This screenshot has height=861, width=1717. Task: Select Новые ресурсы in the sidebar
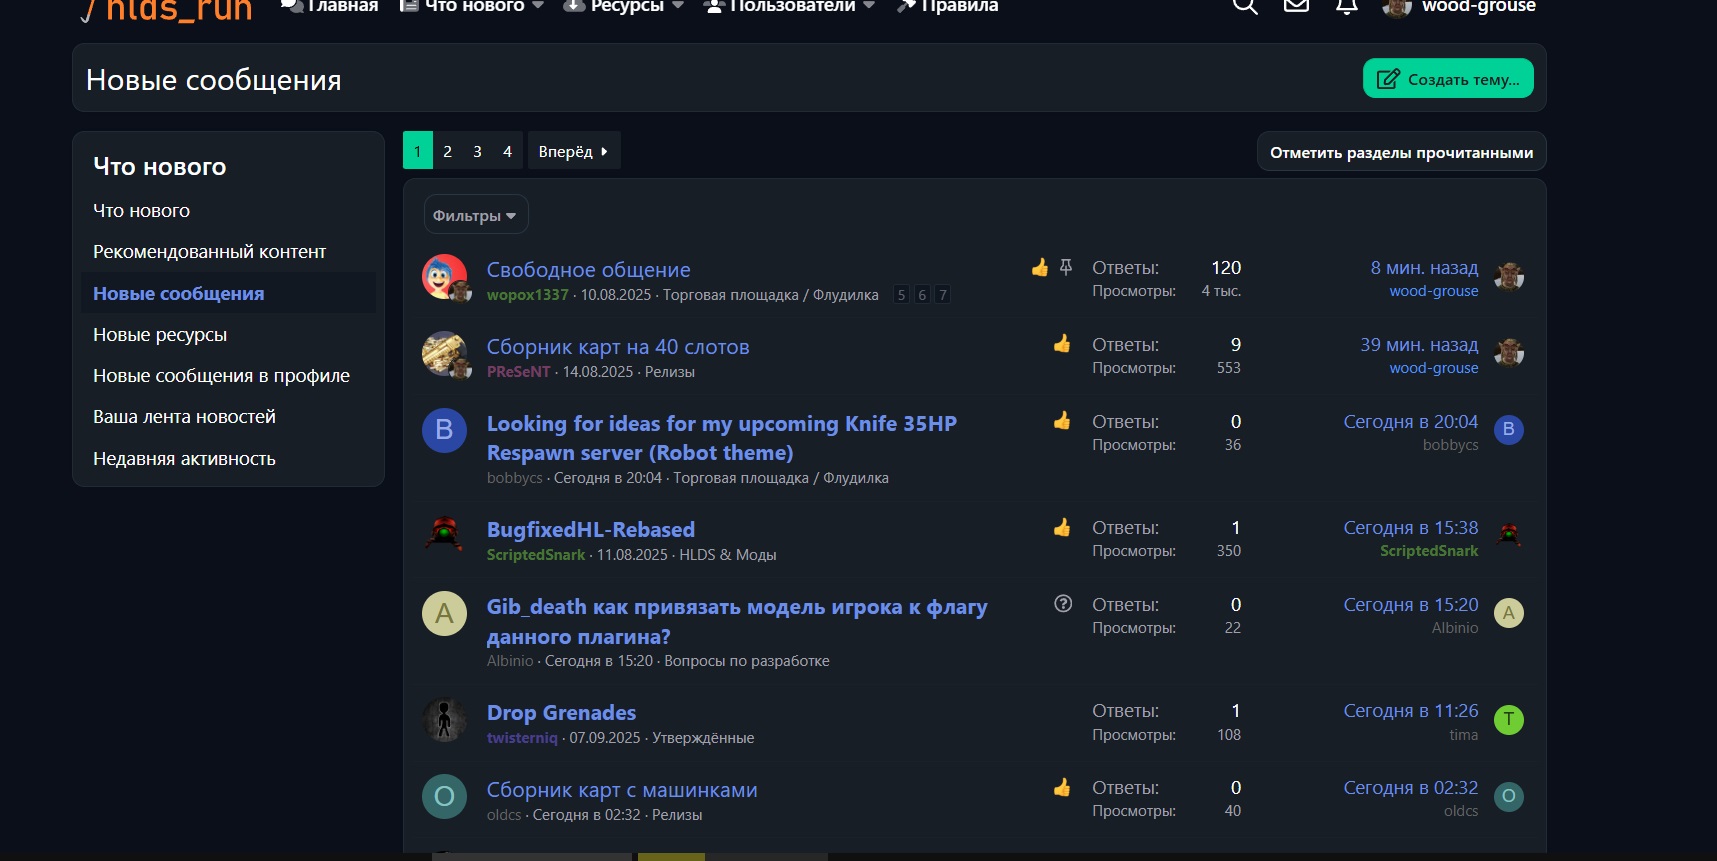[x=160, y=335]
